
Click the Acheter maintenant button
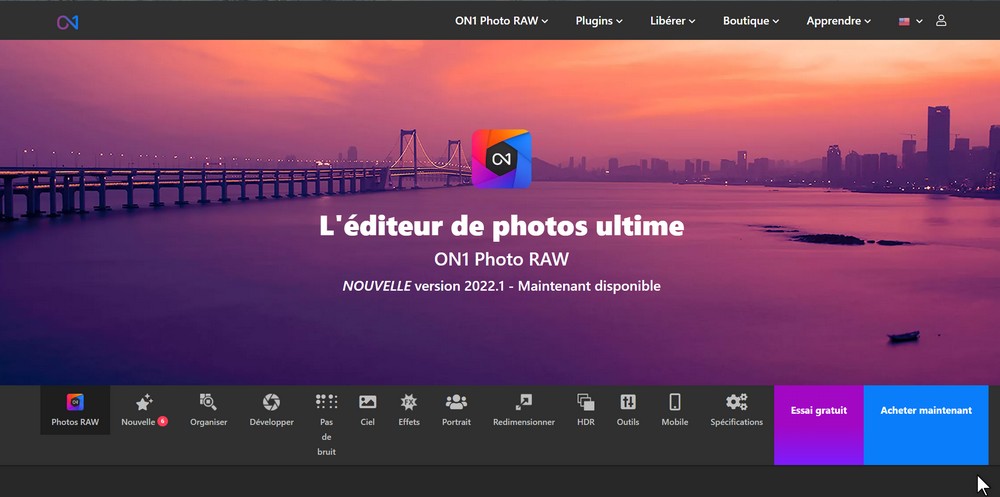926,425
